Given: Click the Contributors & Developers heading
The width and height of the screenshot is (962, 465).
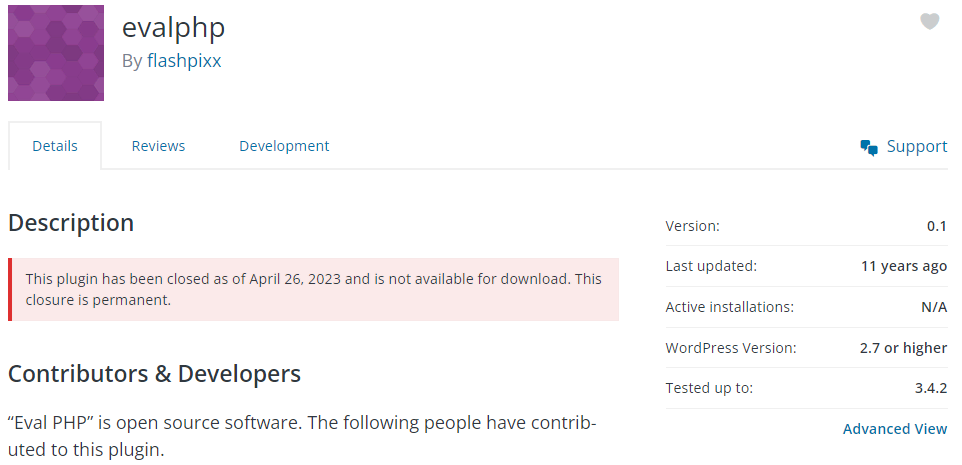Looking at the screenshot, I should (x=154, y=374).
